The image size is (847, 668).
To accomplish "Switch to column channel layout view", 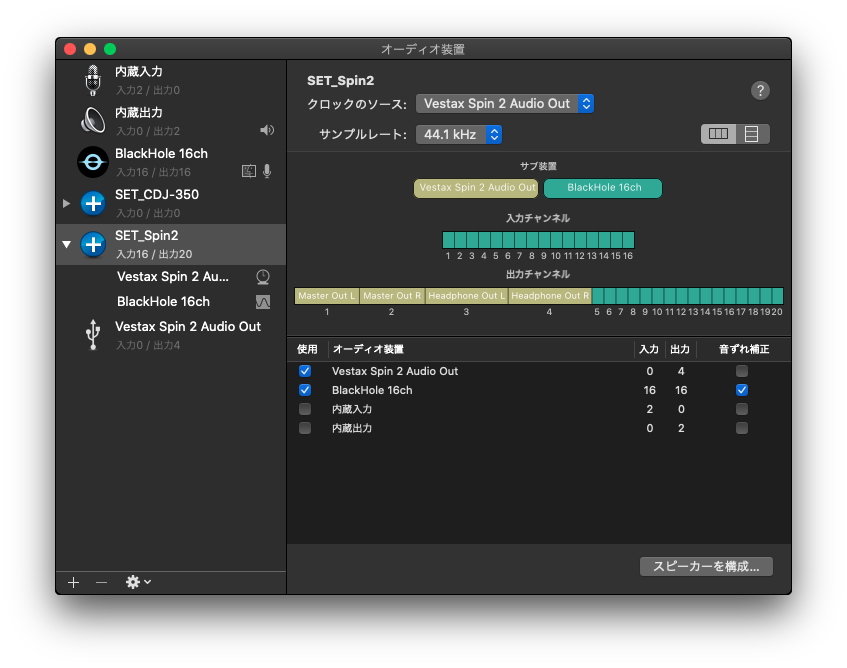I will click(718, 134).
